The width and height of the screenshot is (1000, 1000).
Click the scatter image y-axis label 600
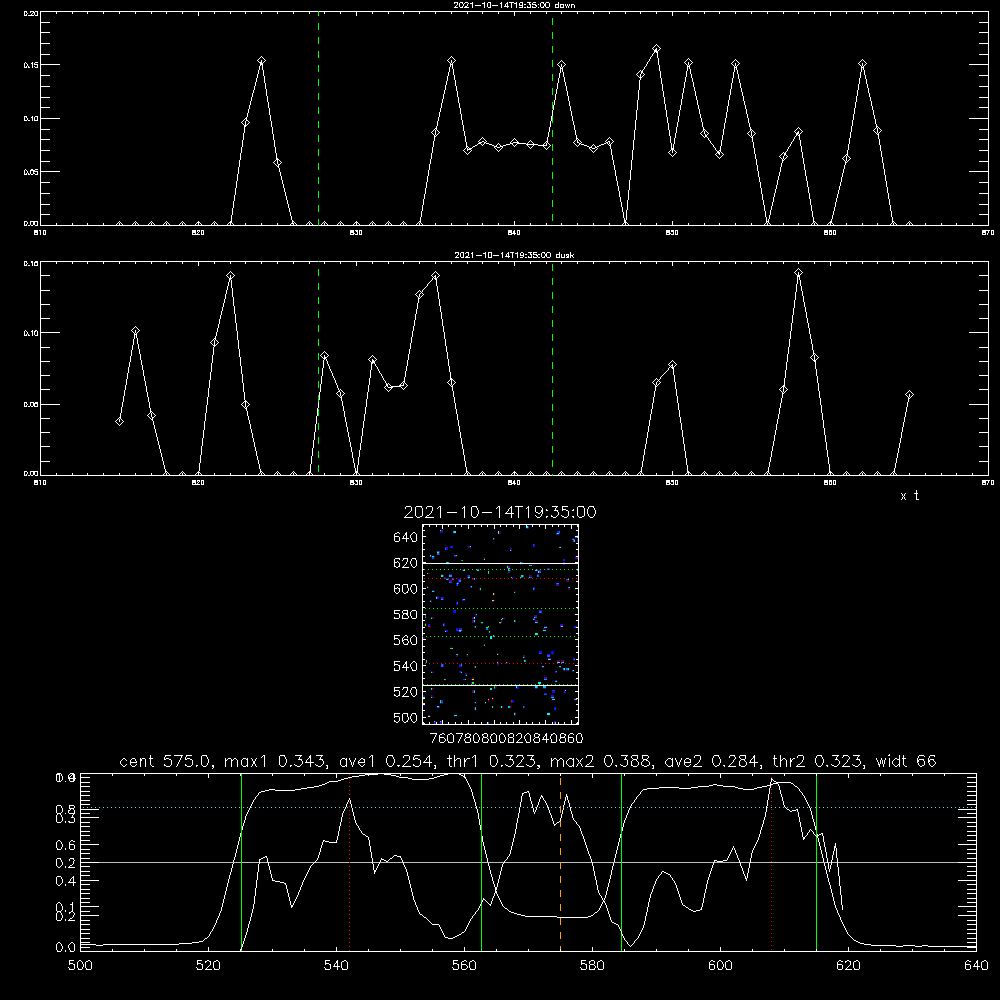click(406, 589)
